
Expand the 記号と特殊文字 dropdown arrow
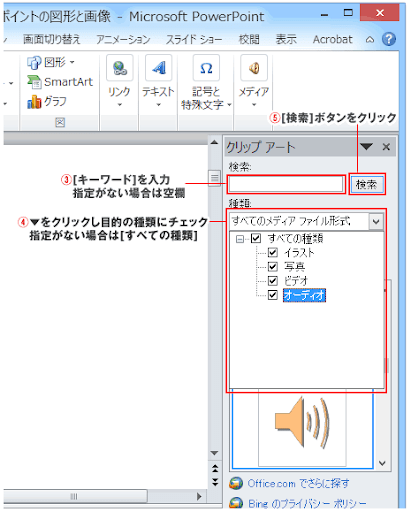(229, 105)
